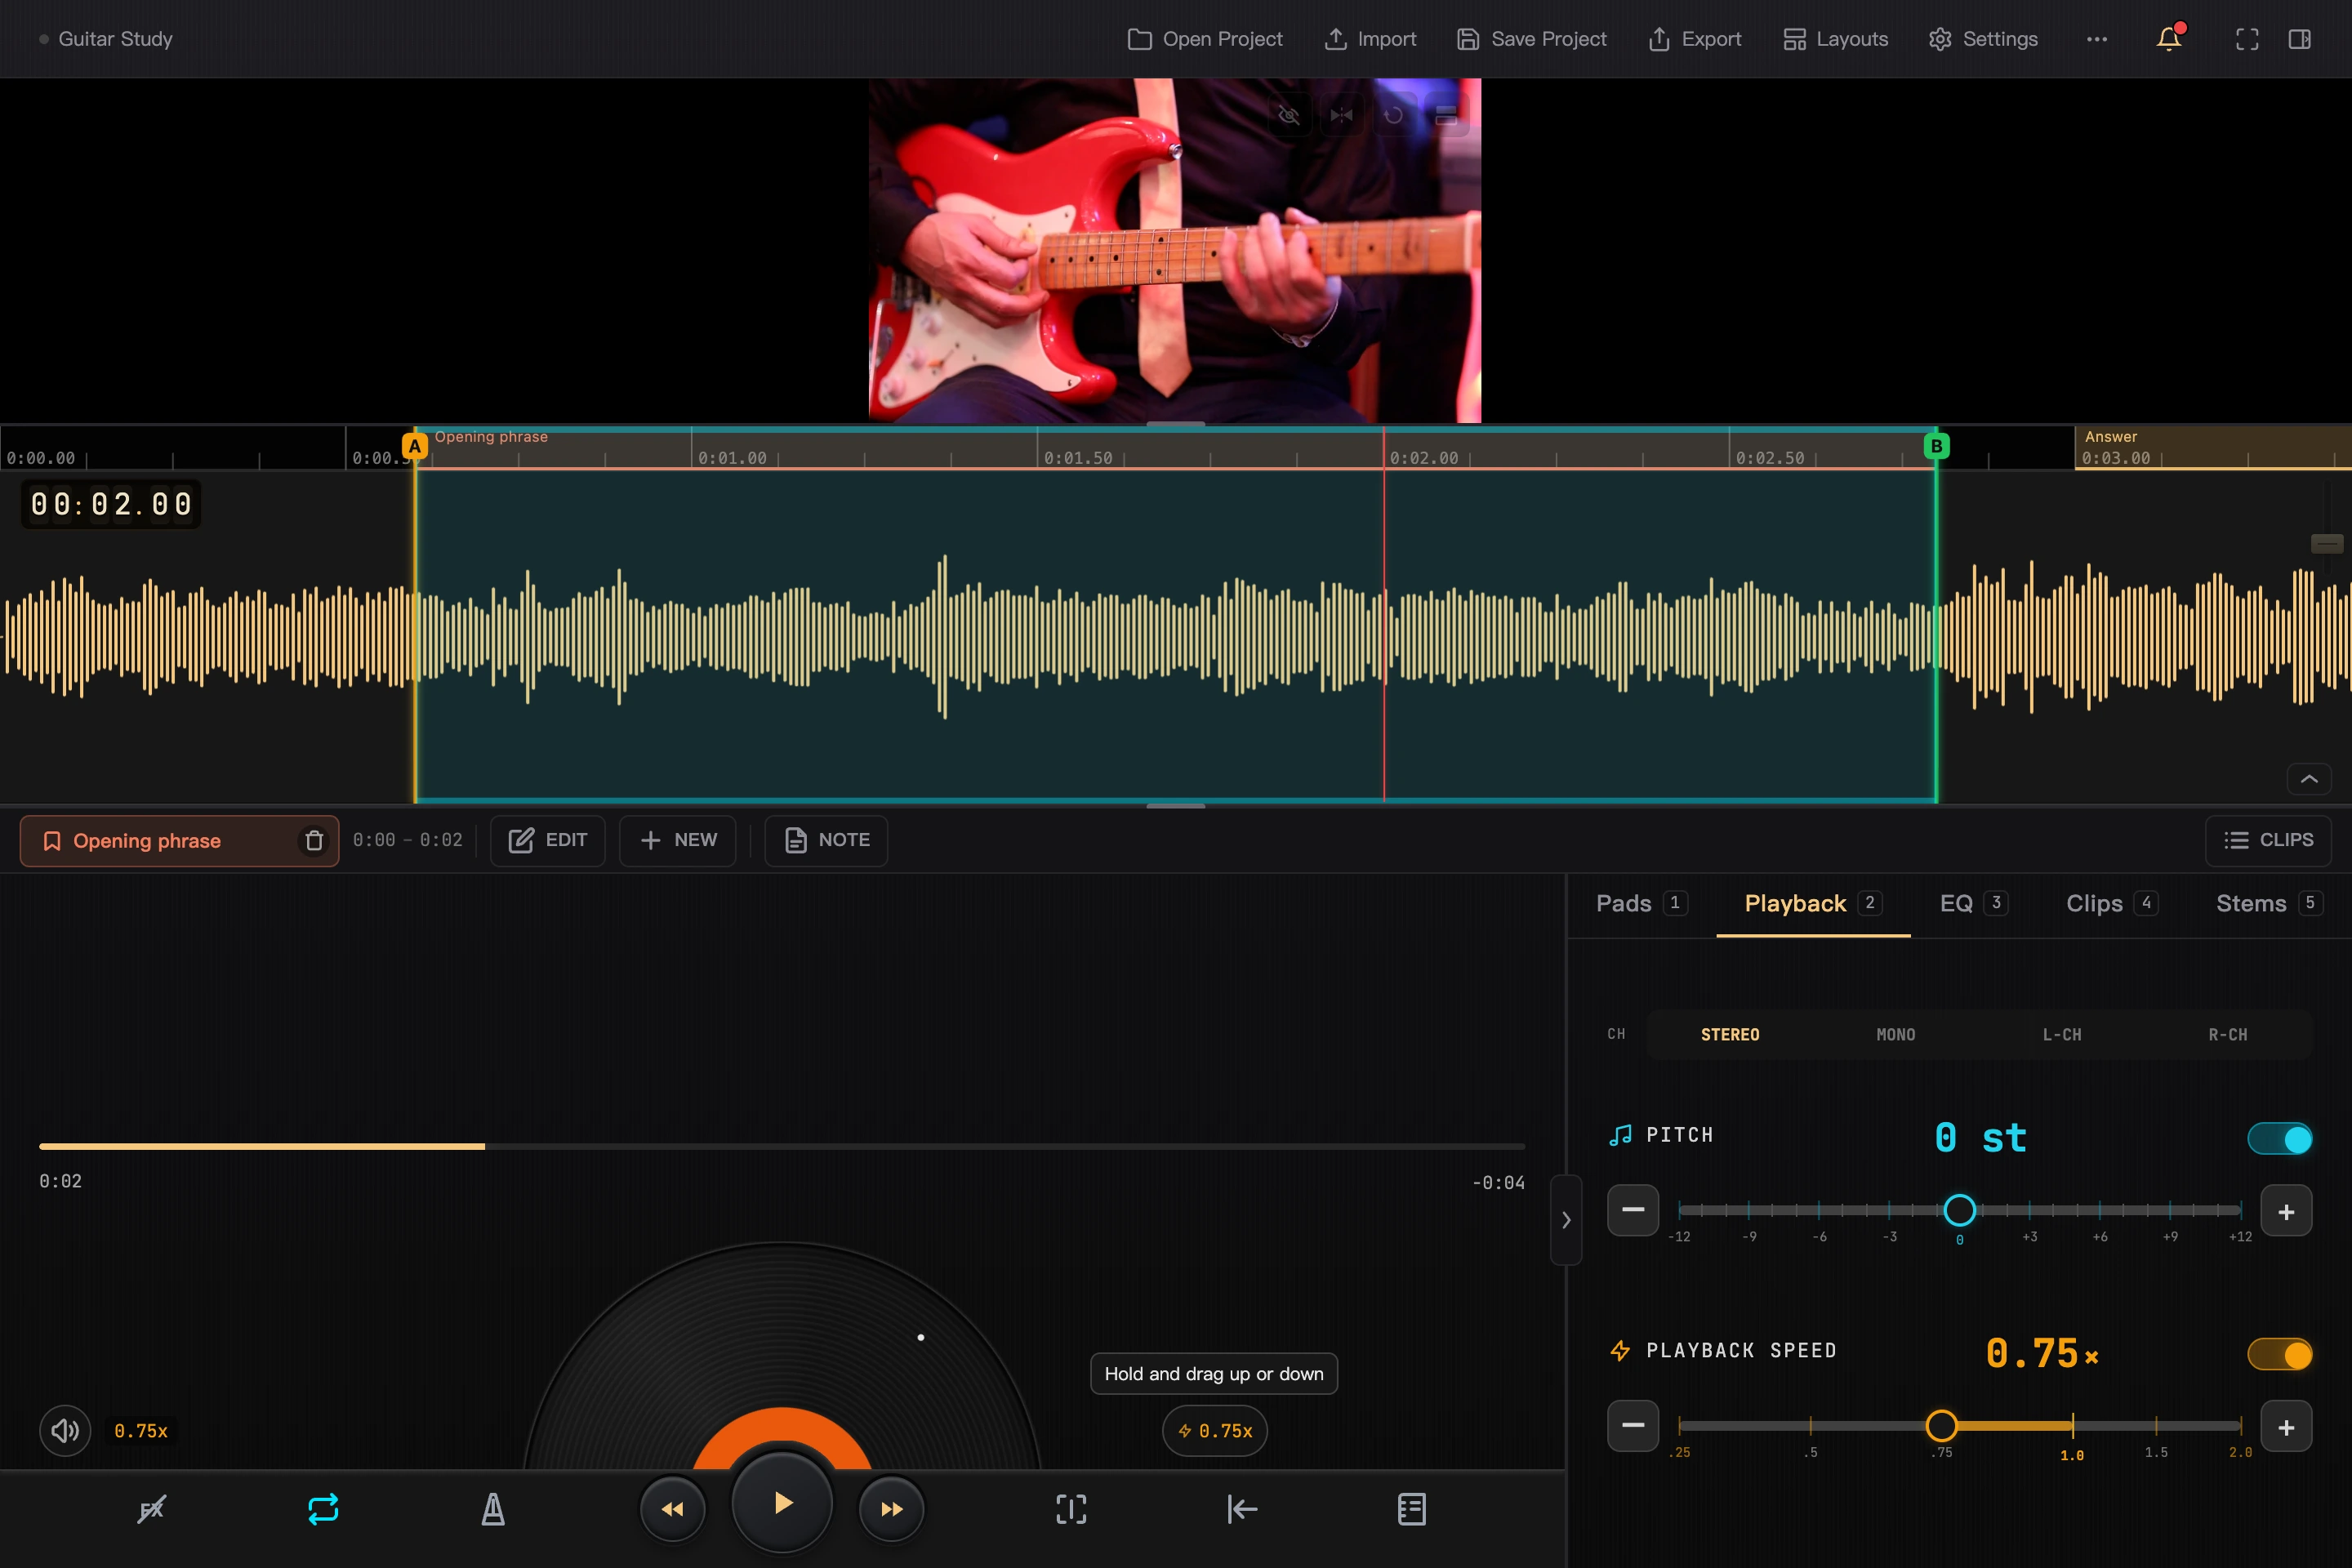2352x1568 pixels.
Task: Click the lightning 0.75x speed pill
Action: pos(1215,1431)
